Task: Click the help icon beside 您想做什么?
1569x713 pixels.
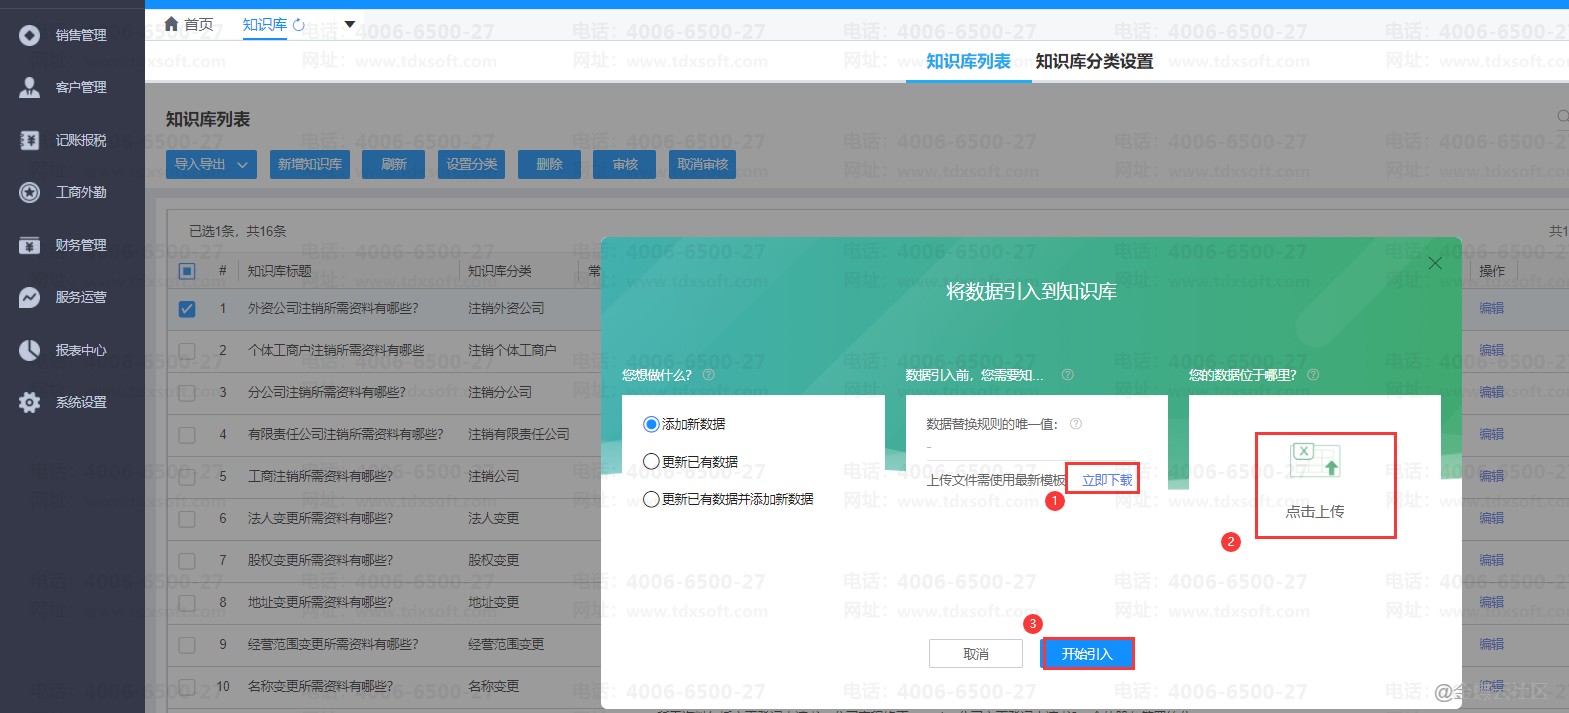Action: pos(708,375)
